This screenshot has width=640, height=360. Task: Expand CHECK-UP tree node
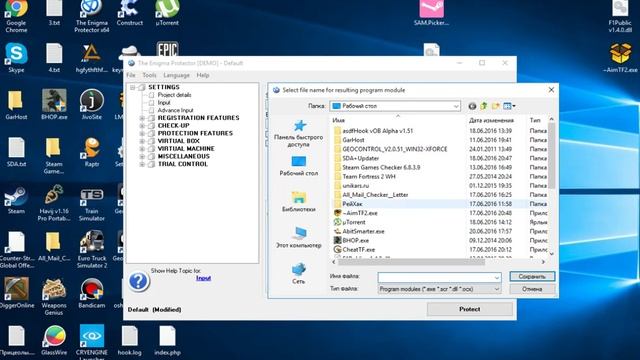[142, 126]
